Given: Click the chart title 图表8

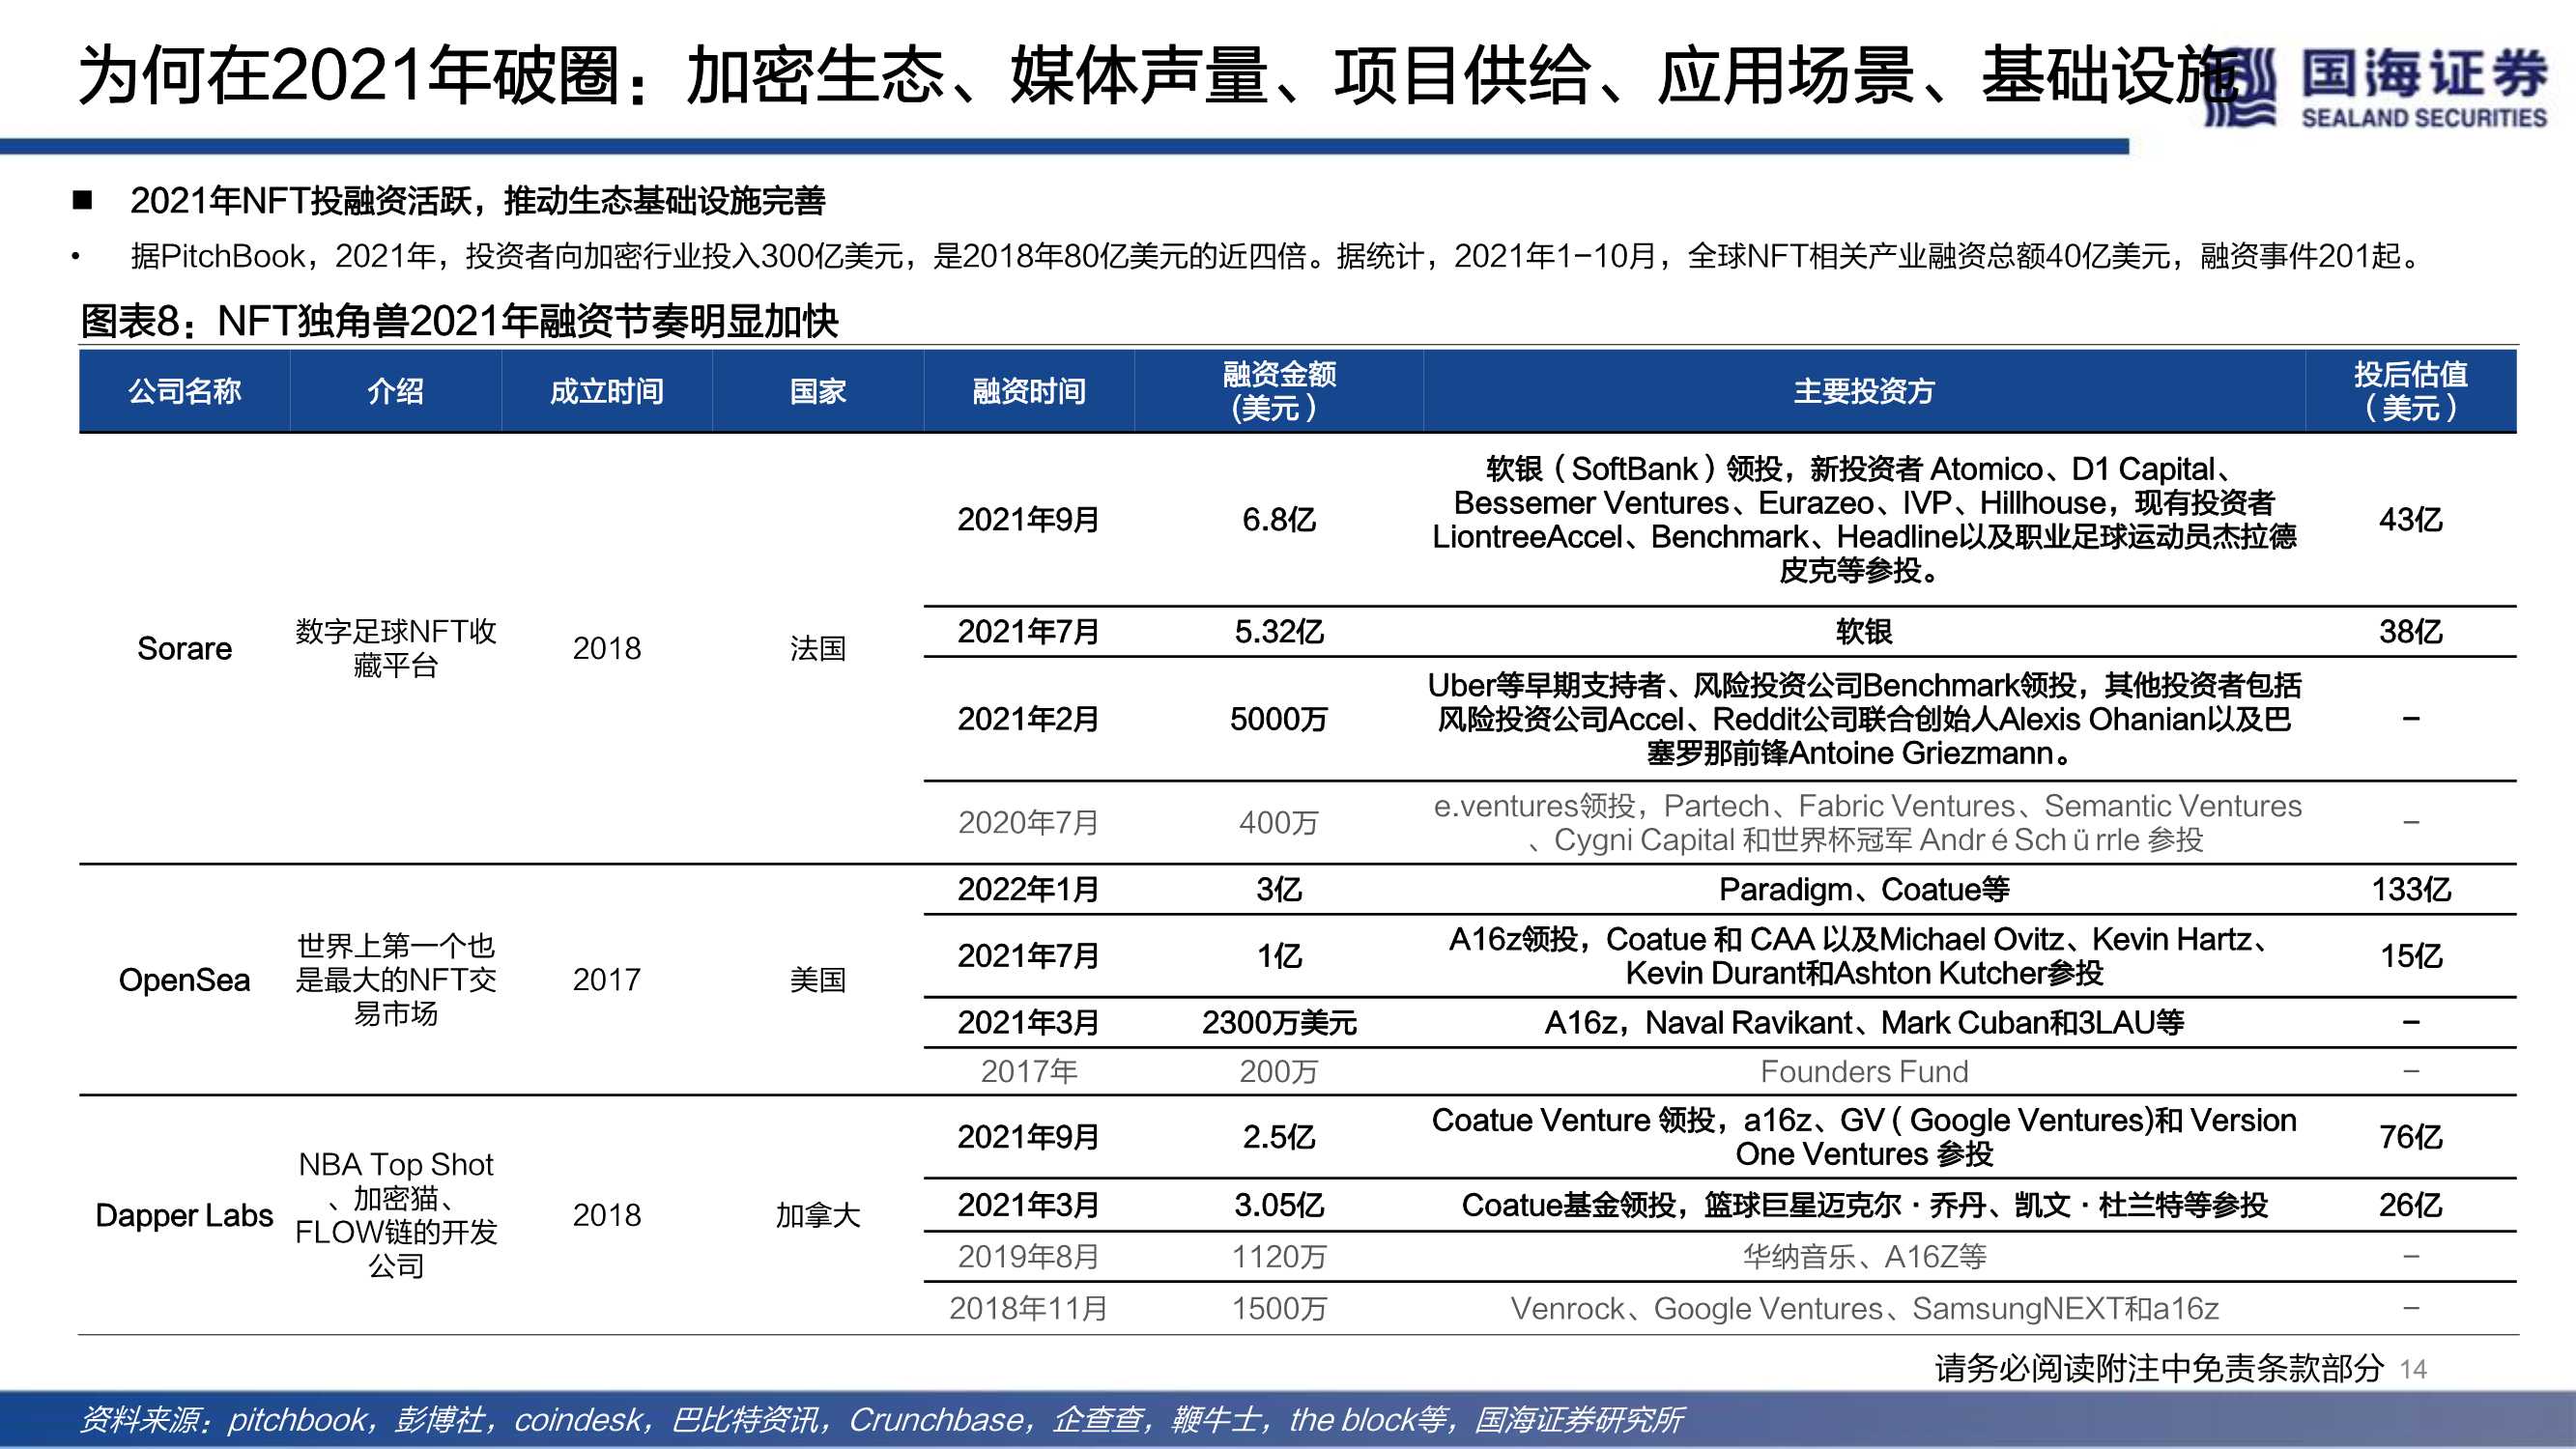Looking at the screenshot, I should [459, 322].
